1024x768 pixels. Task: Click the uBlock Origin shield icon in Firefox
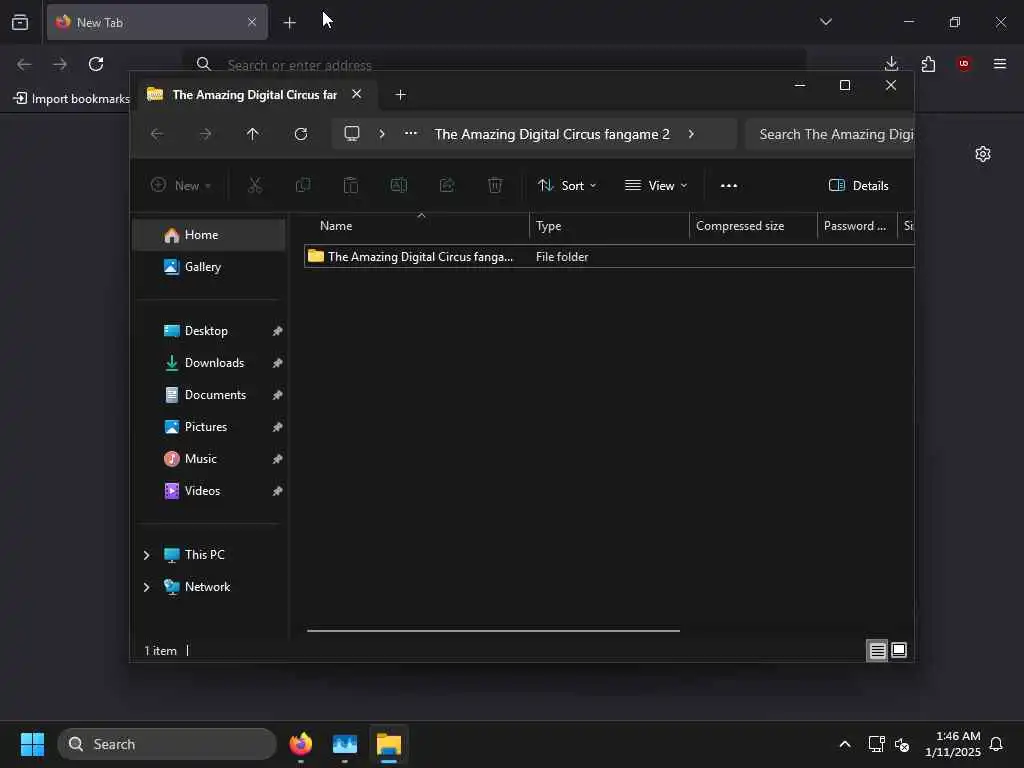[x=964, y=63]
